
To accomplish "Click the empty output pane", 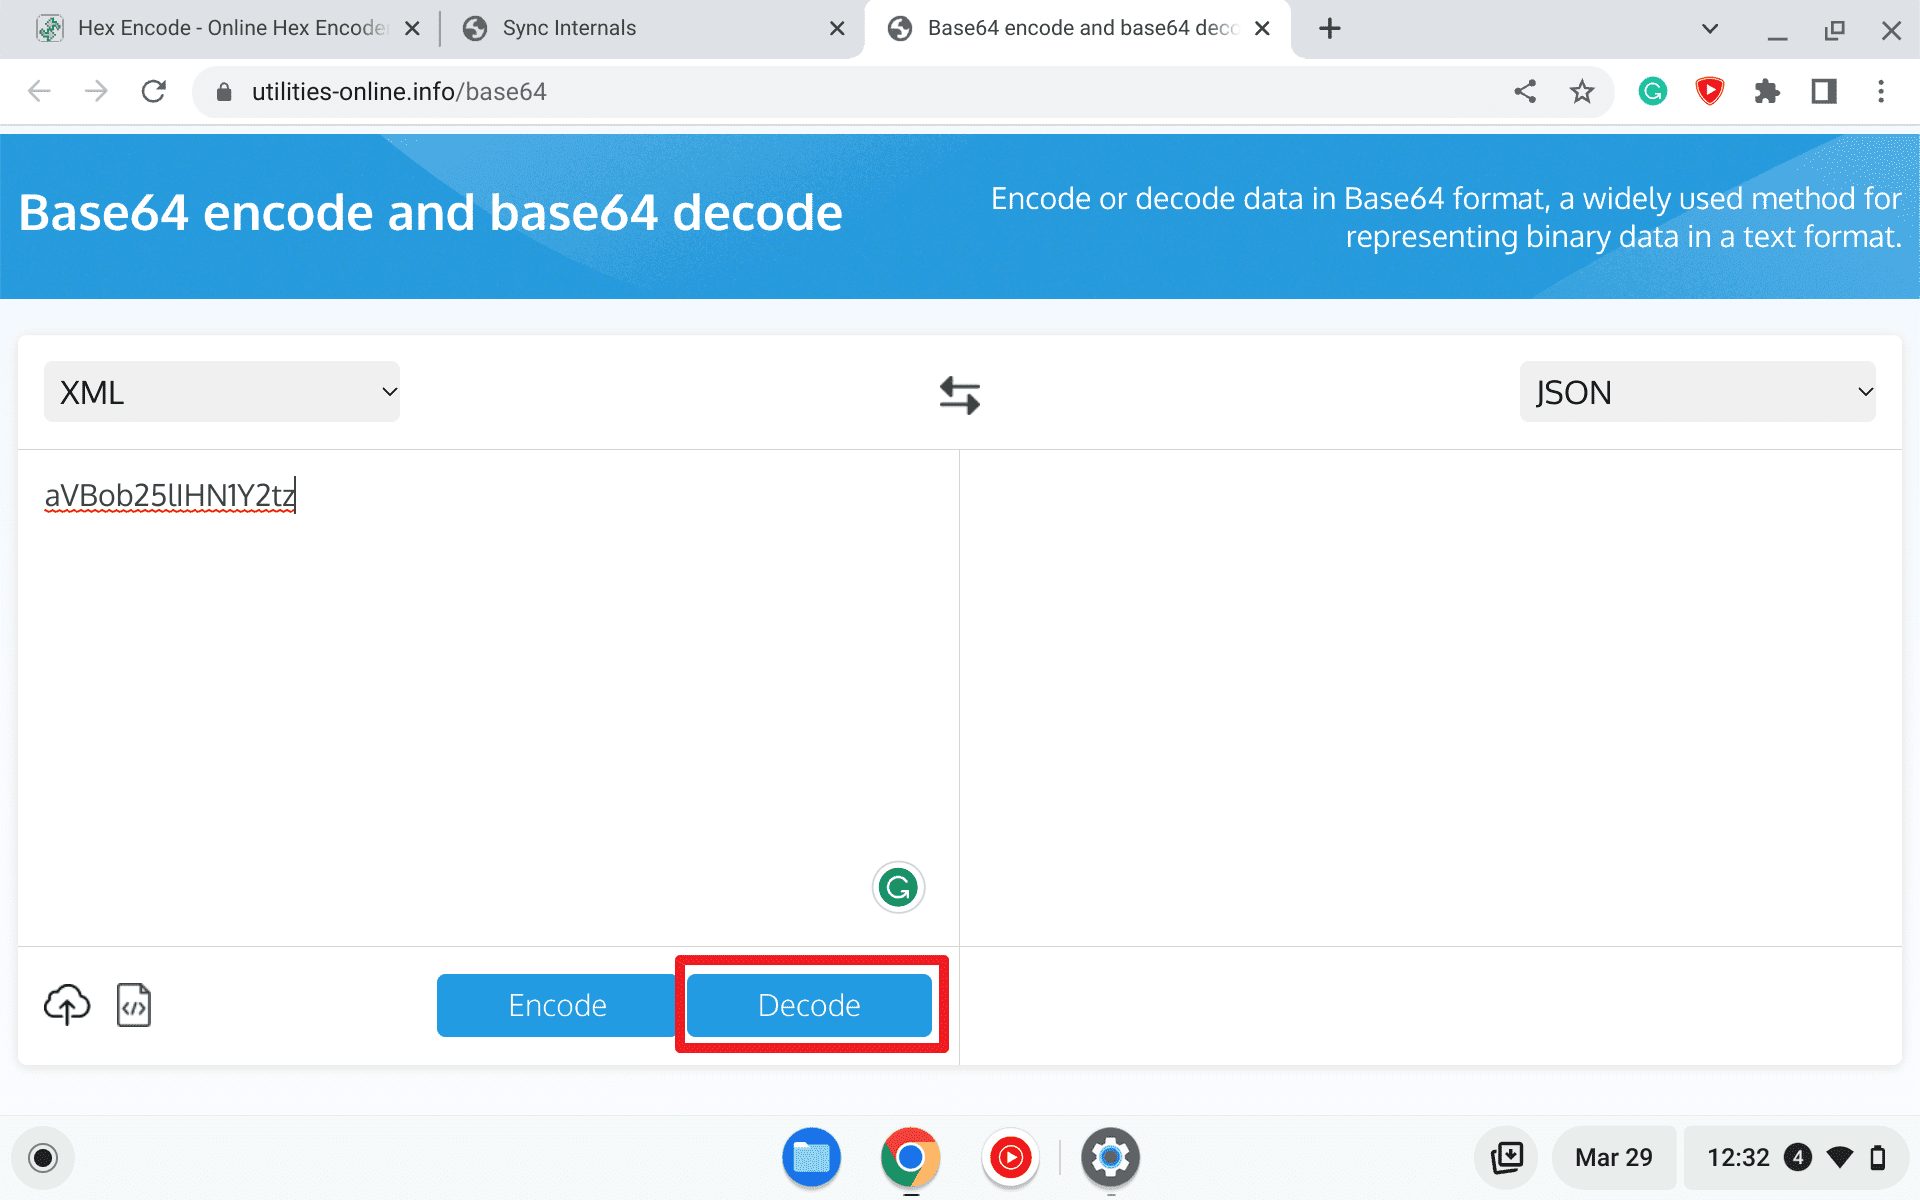I will tap(1431, 698).
